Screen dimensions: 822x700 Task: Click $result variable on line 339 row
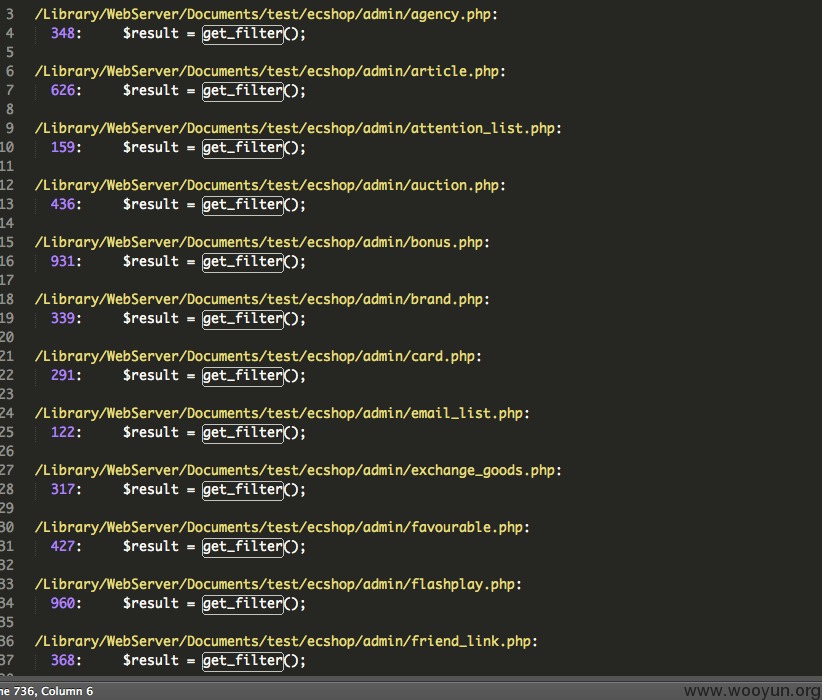coord(151,319)
